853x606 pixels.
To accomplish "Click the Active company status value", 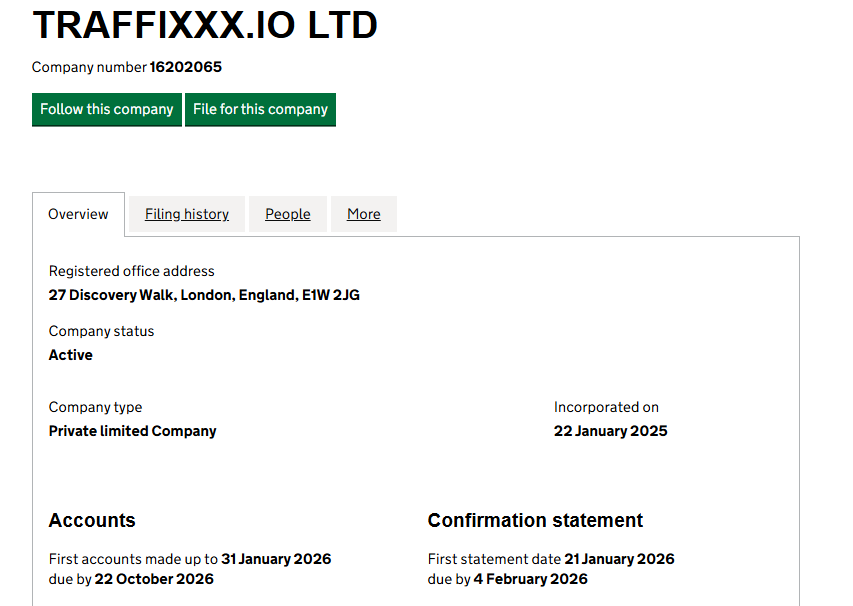I will tap(71, 355).
